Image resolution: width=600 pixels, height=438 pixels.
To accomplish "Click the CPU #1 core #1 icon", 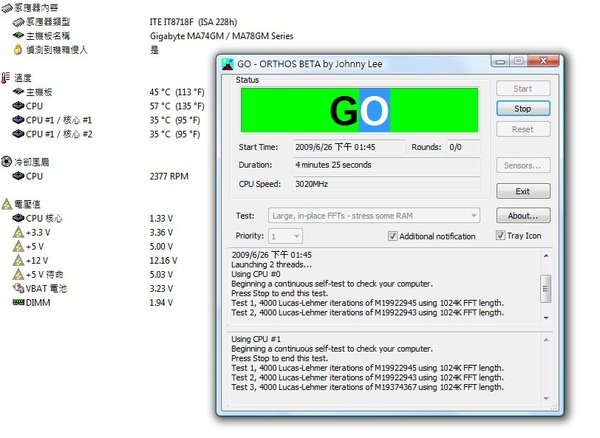I will [18, 120].
